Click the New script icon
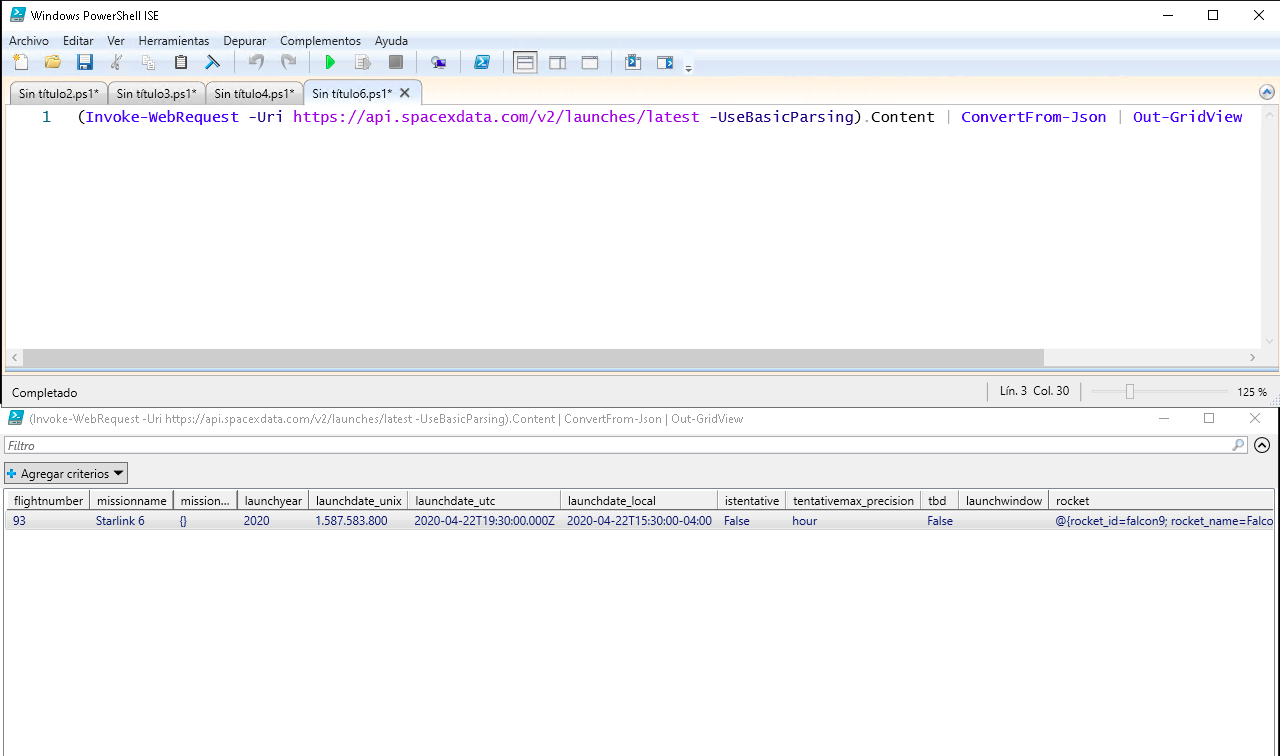The image size is (1280, 756). 20,63
